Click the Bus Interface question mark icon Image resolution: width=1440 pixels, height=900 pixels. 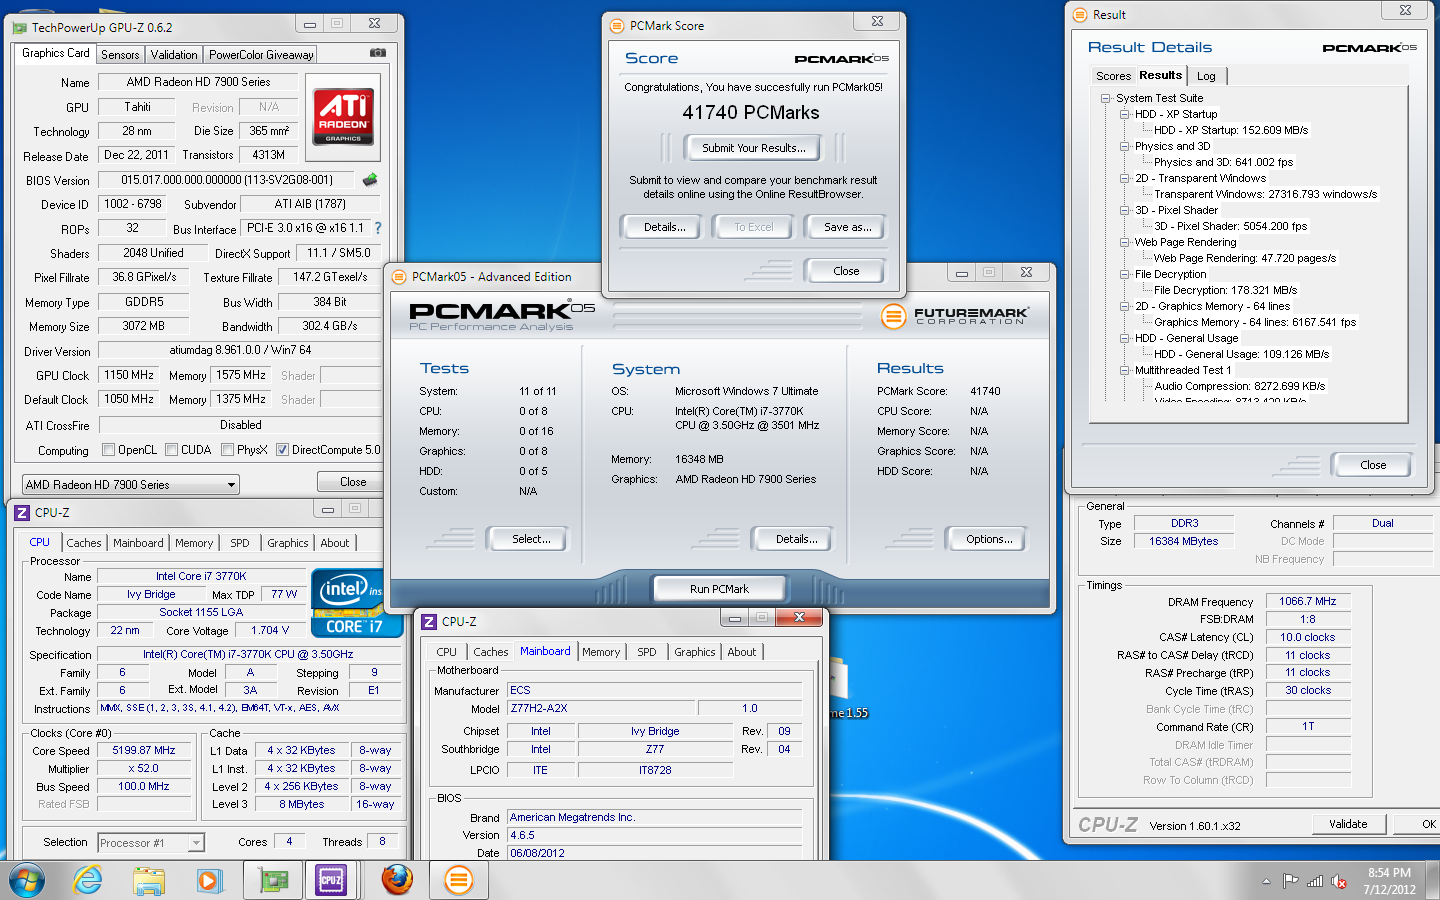coord(378,228)
